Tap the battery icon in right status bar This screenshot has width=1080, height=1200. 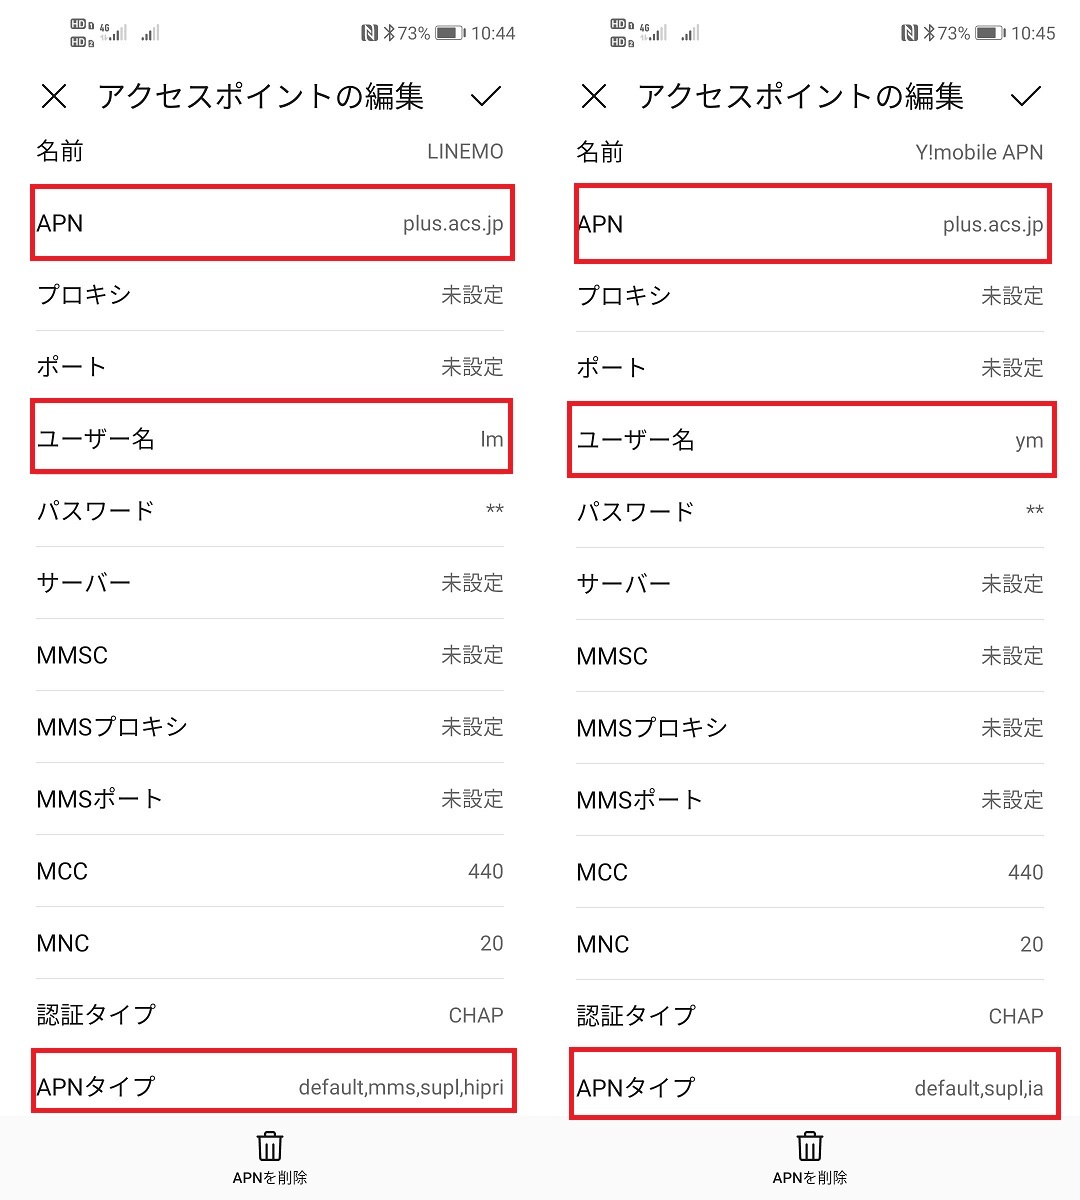[x=990, y=33]
